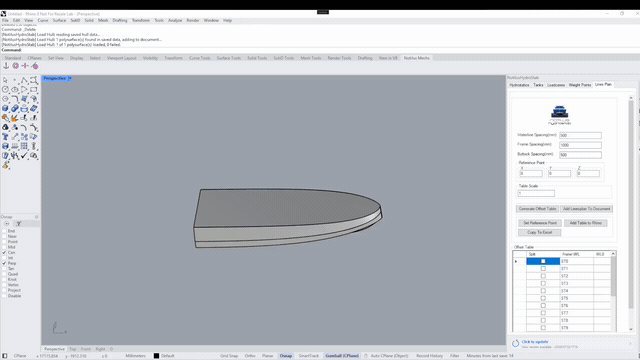This screenshot has width=640, height=360.
Task: Open the Perspective viewport dropdown arrow
Action: pos(70,78)
